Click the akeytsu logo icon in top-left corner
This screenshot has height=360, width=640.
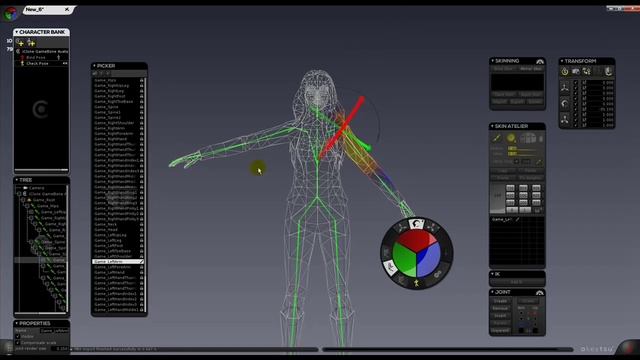11,14
